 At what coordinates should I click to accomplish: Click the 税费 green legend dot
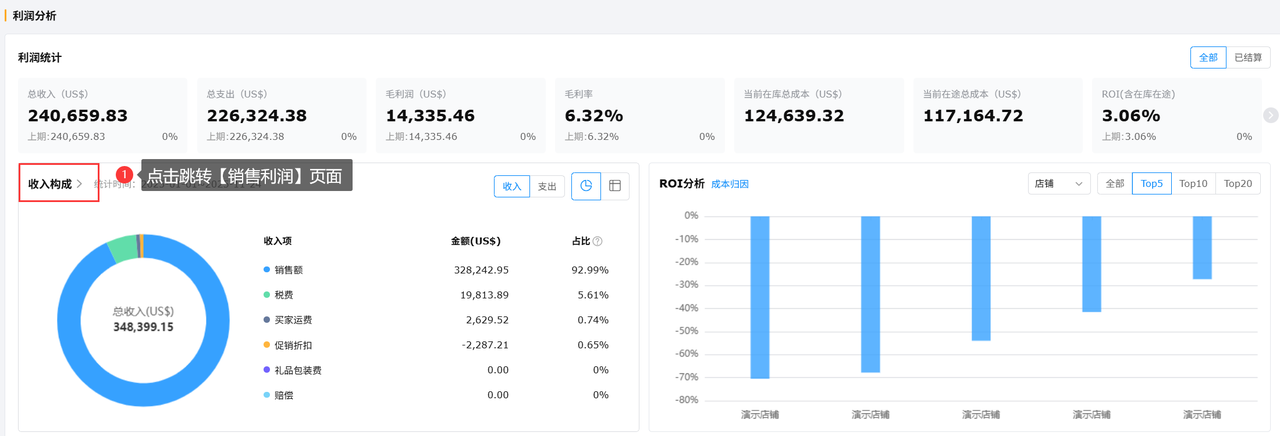tap(267, 295)
